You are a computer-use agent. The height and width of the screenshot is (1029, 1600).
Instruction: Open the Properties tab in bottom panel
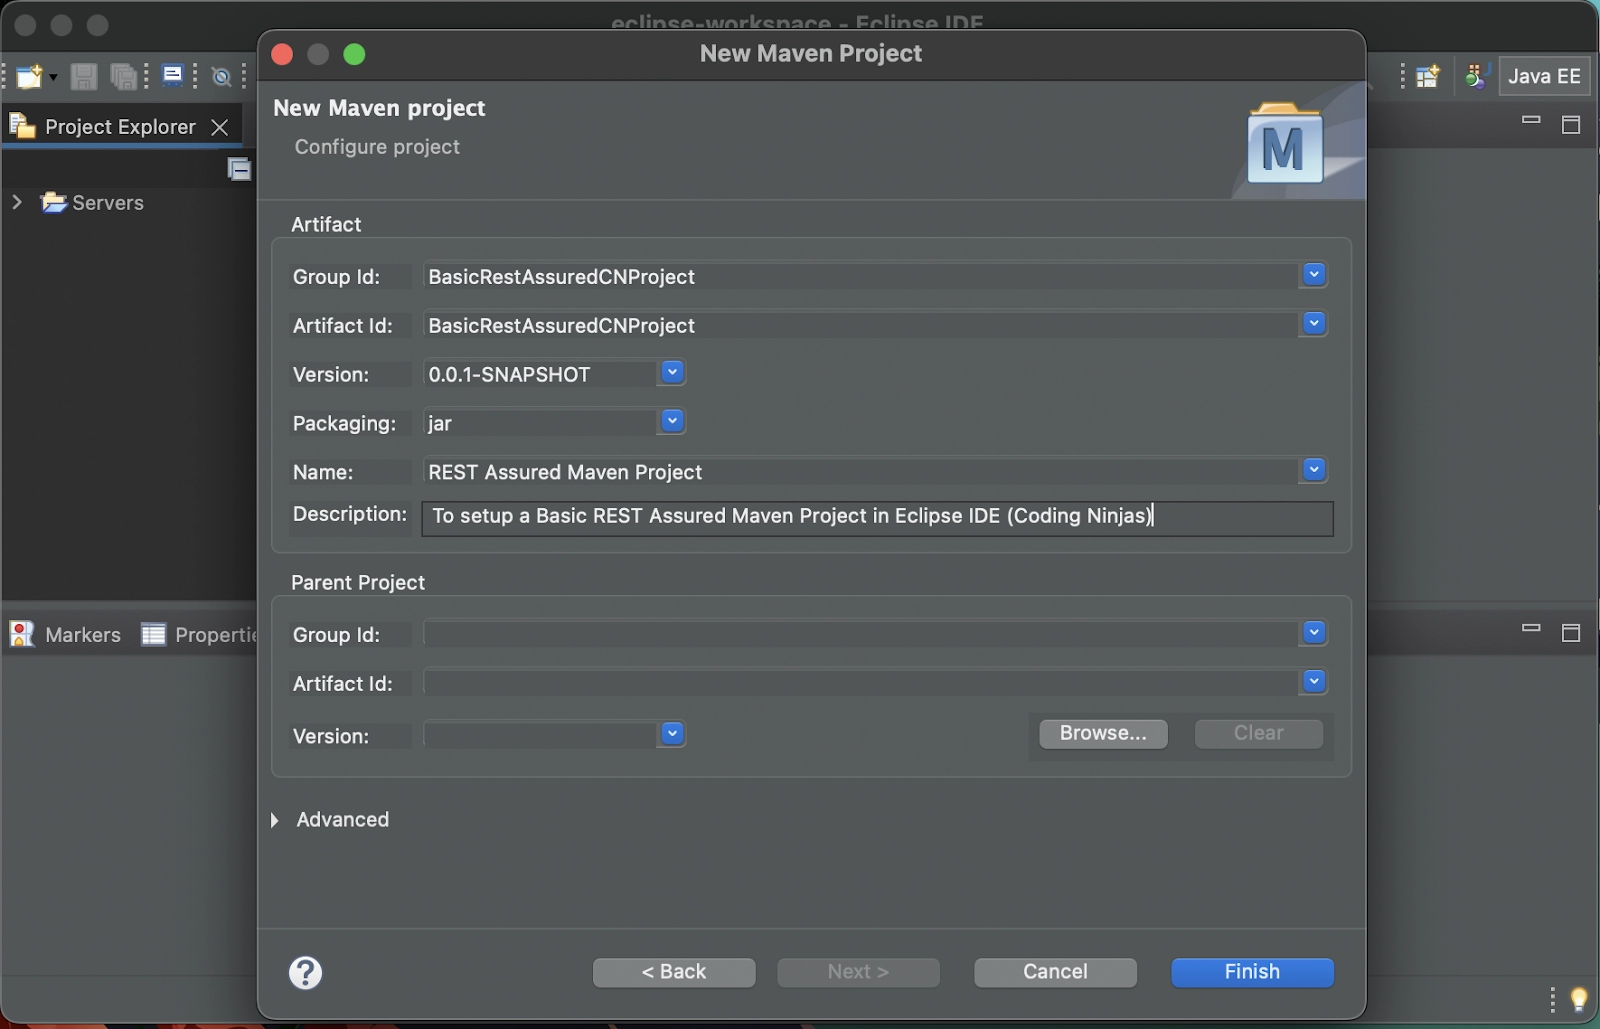[199, 634]
